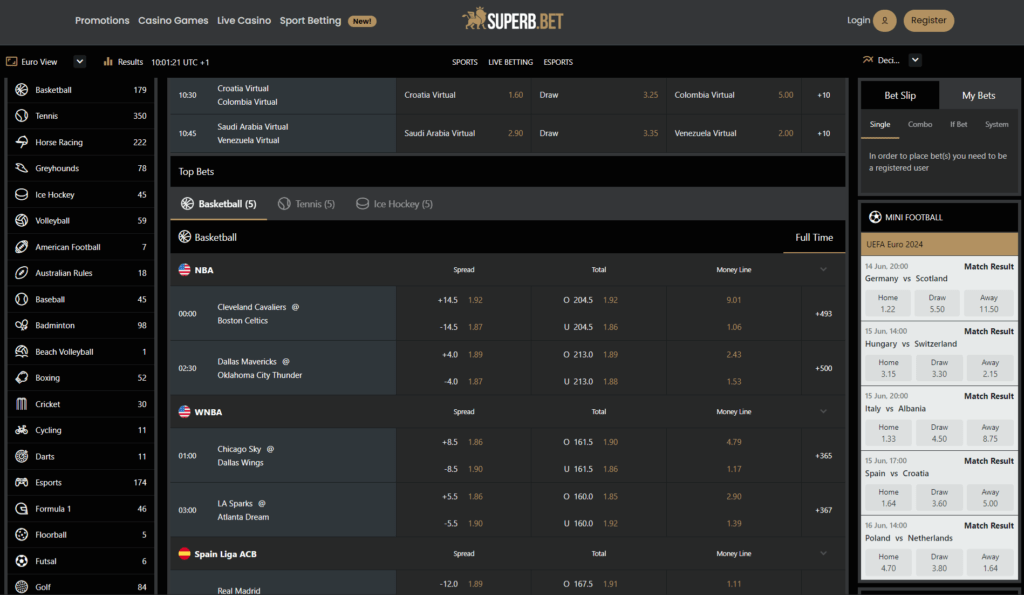Open the Ice Hockey (5) top bets tab
1024x595 pixels.
coord(394,203)
